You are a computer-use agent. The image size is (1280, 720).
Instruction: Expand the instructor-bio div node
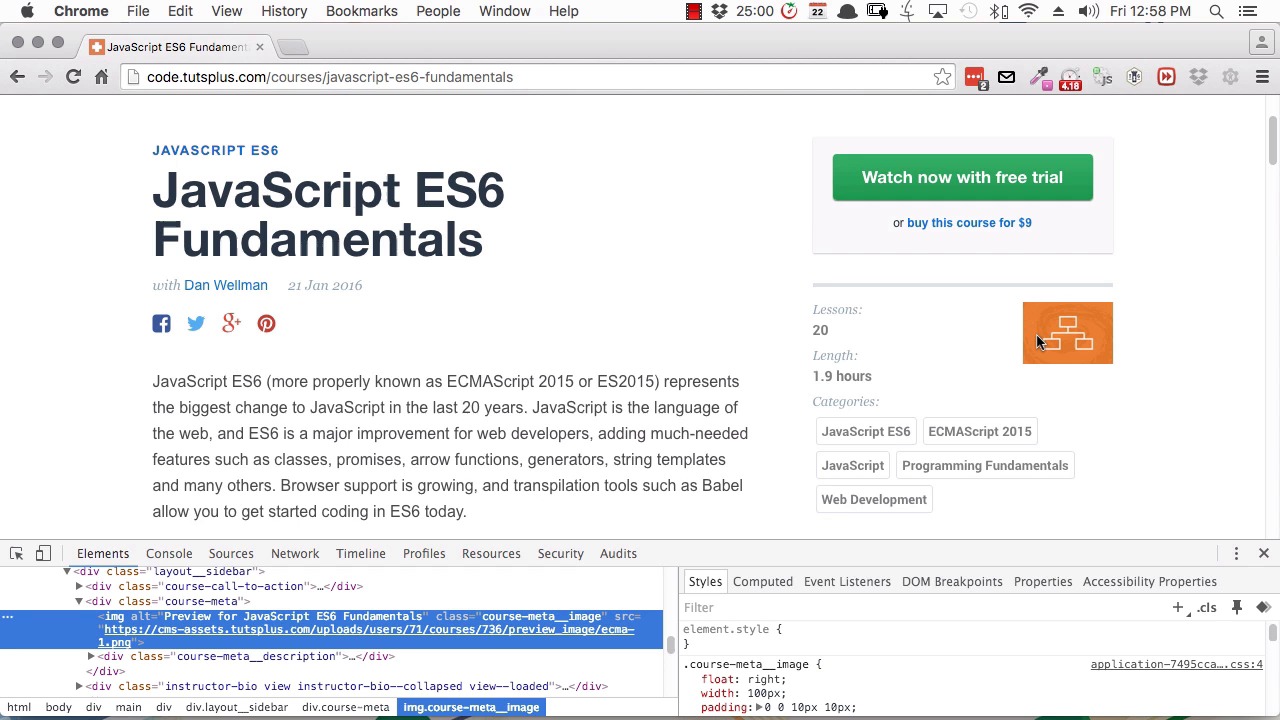click(x=79, y=686)
